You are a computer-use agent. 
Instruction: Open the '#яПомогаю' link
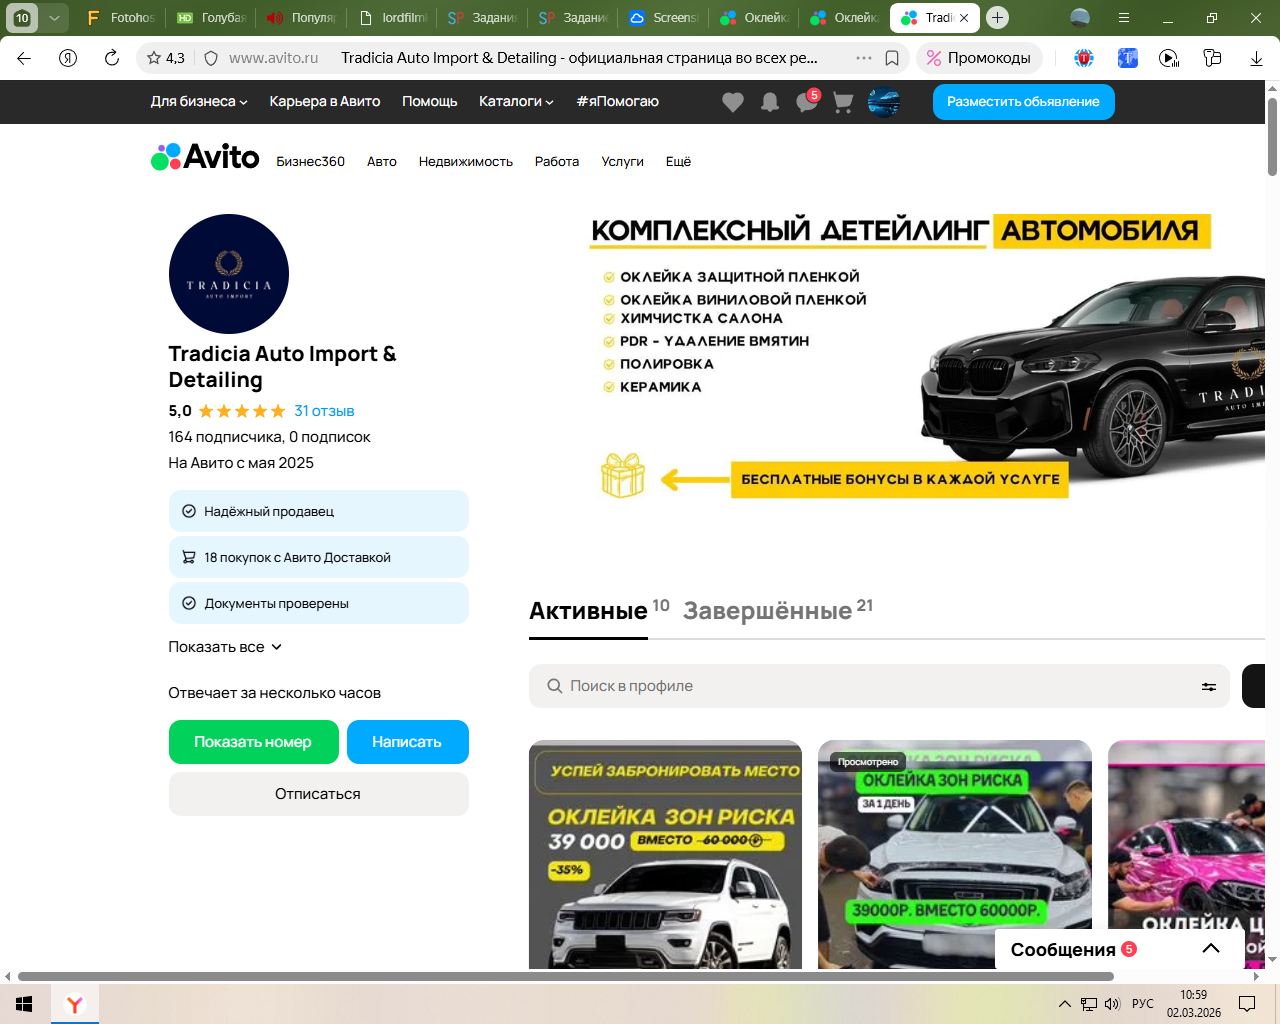[x=618, y=102]
